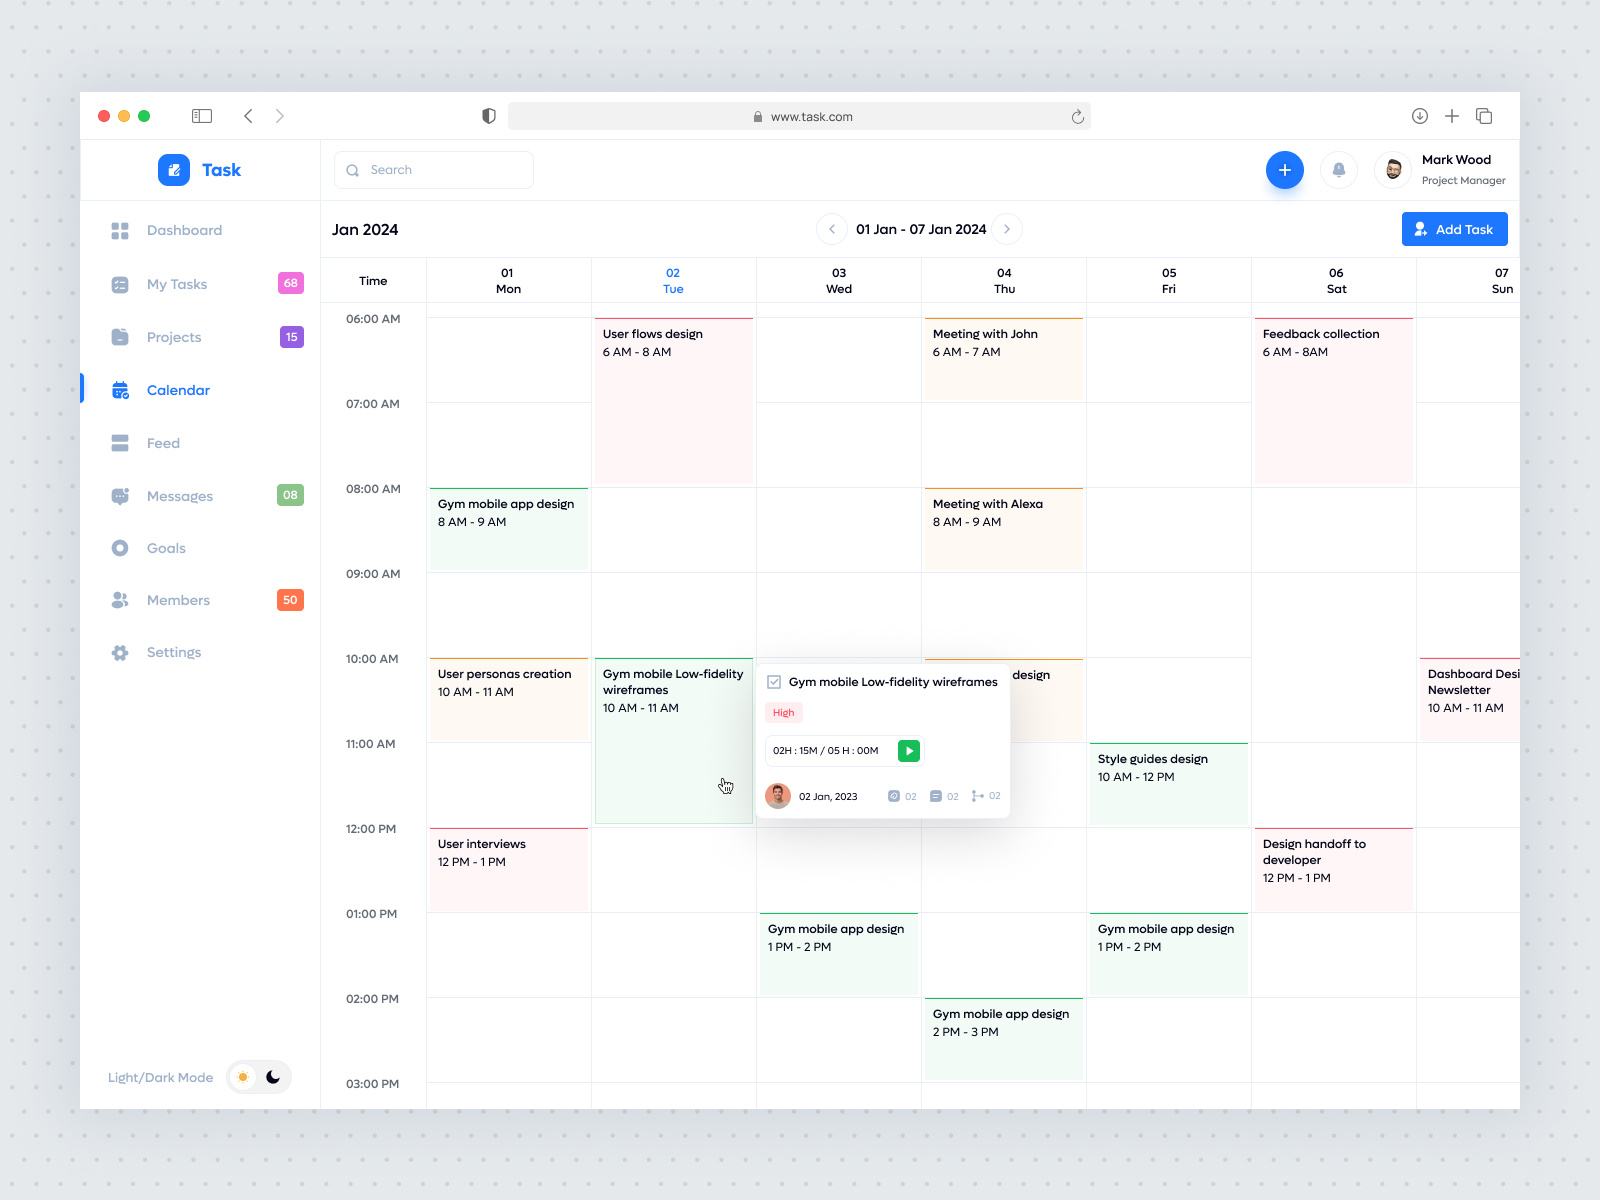The width and height of the screenshot is (1600, 1200).
Task: Uncheck the Gym mobile Low-fidelity wireframes checkbox
Action: click(x=775, y=681)
